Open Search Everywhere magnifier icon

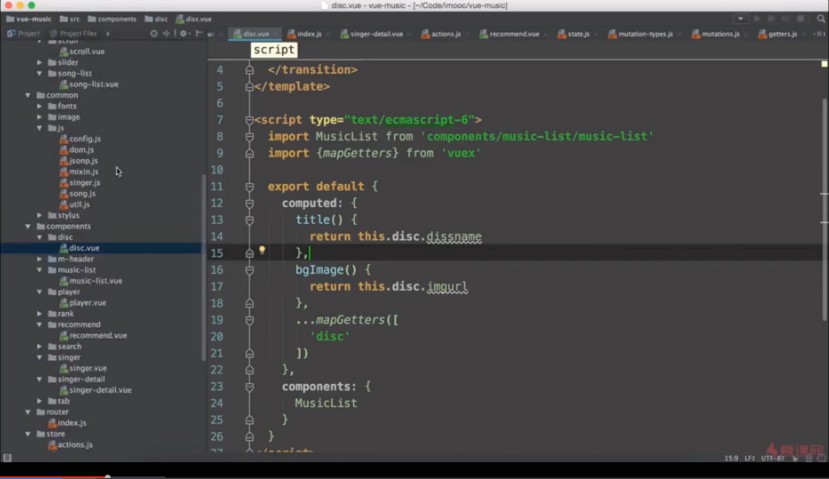click(x=821, y=19)
